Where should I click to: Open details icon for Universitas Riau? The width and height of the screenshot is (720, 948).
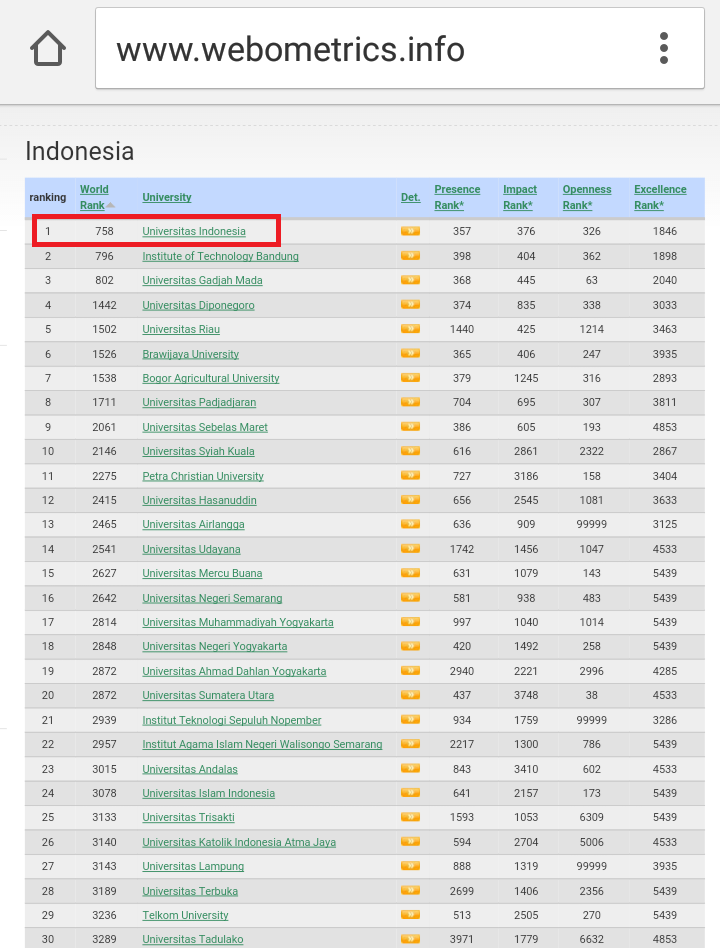[x=410, y=329]
